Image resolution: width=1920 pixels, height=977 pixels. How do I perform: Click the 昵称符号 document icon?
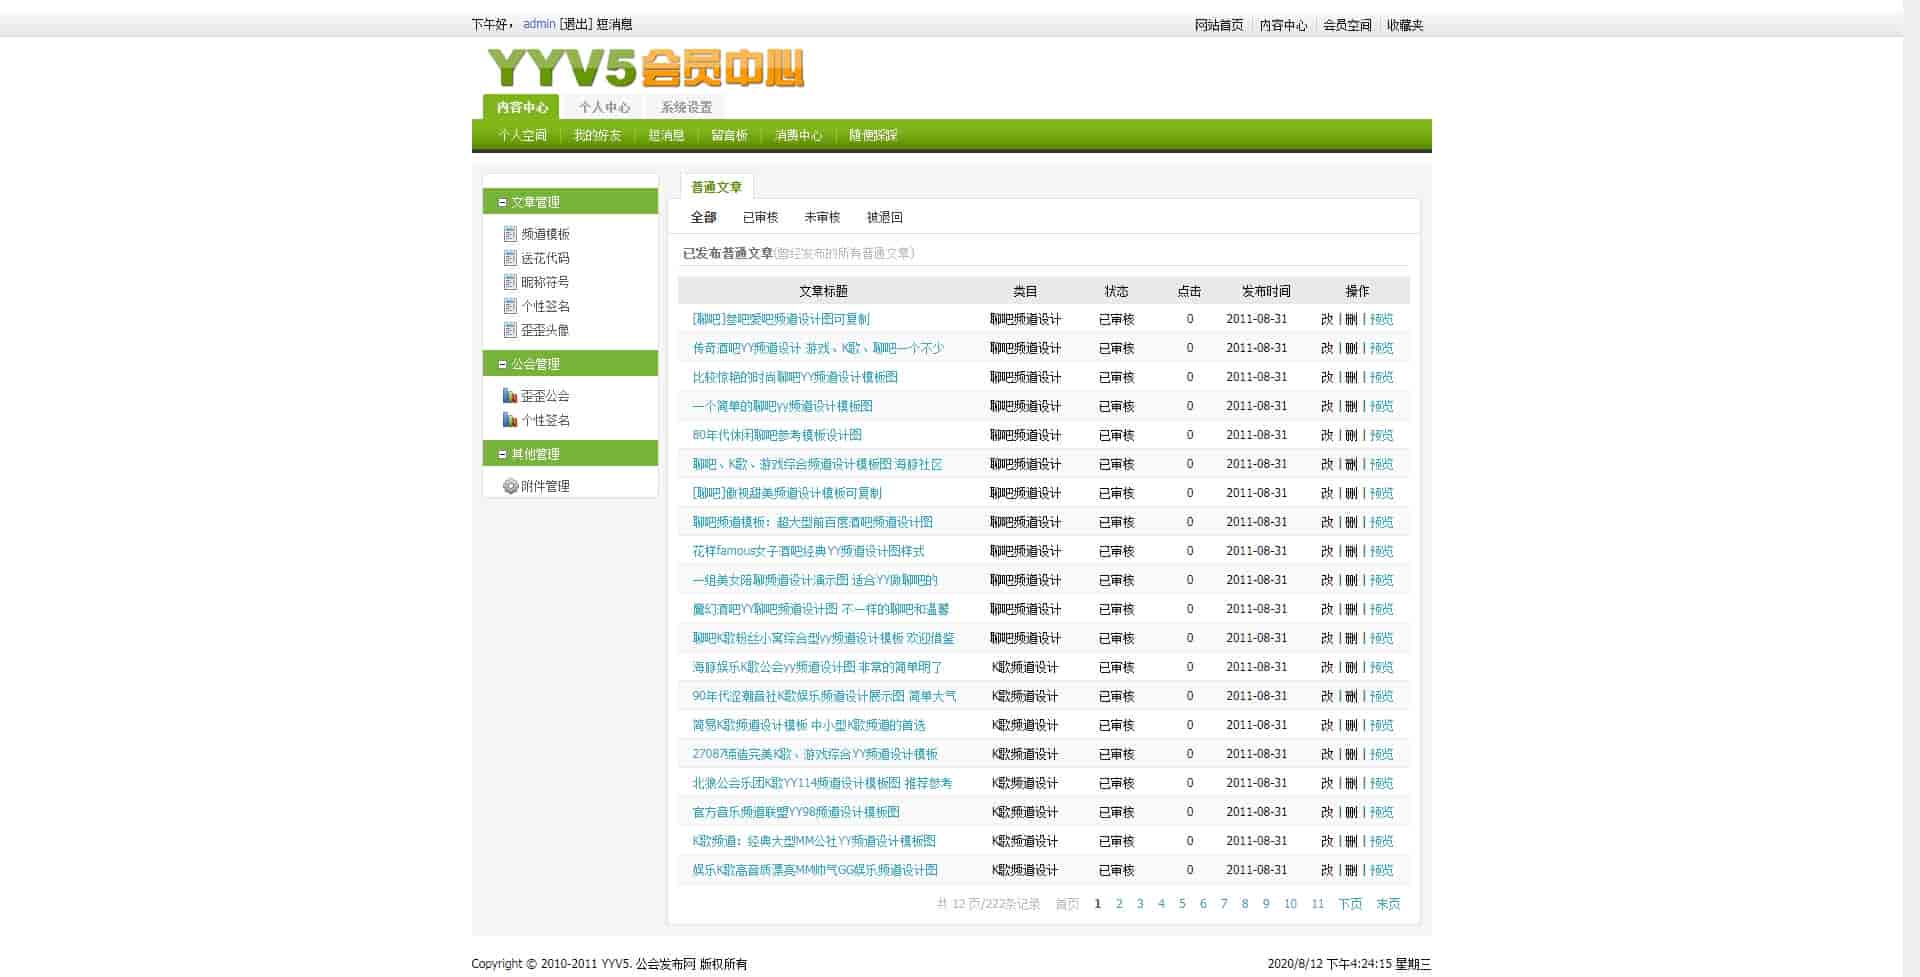(x=510, y=282)
